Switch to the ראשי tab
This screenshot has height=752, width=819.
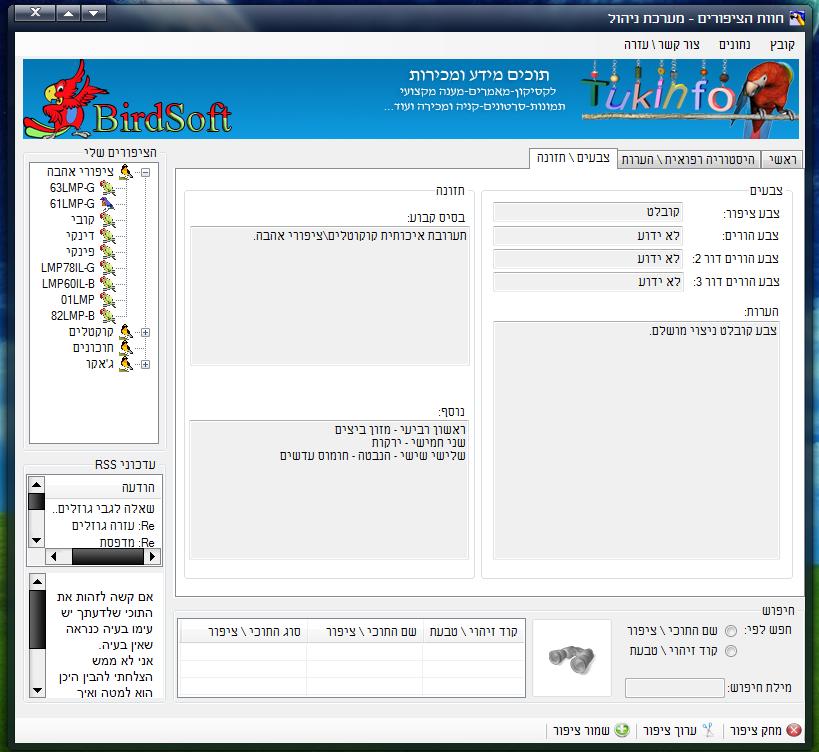782,160
